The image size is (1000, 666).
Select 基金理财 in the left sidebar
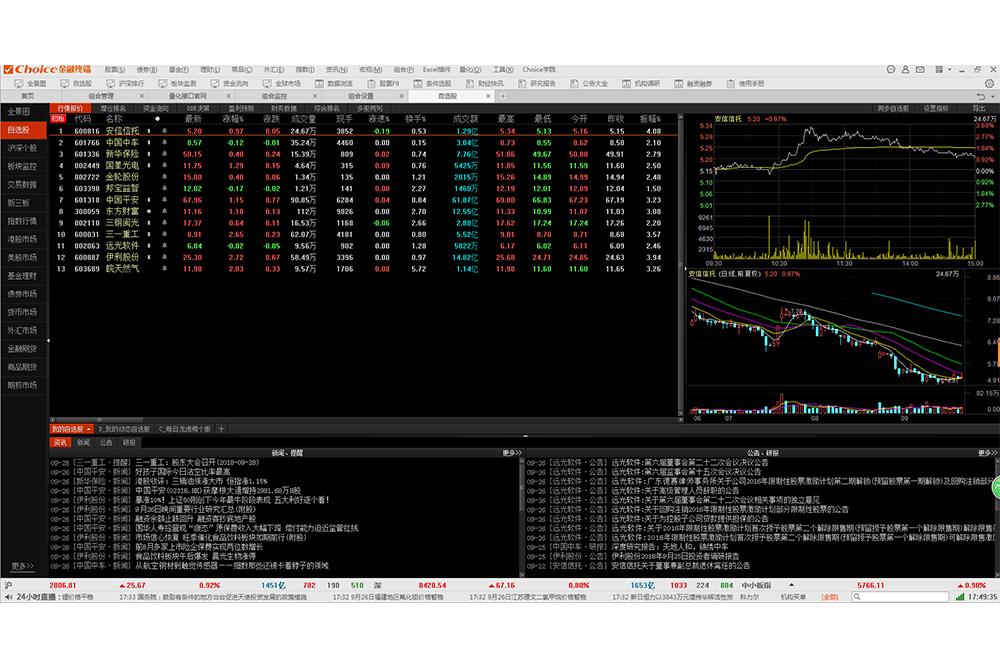click(x=22, y=276)
